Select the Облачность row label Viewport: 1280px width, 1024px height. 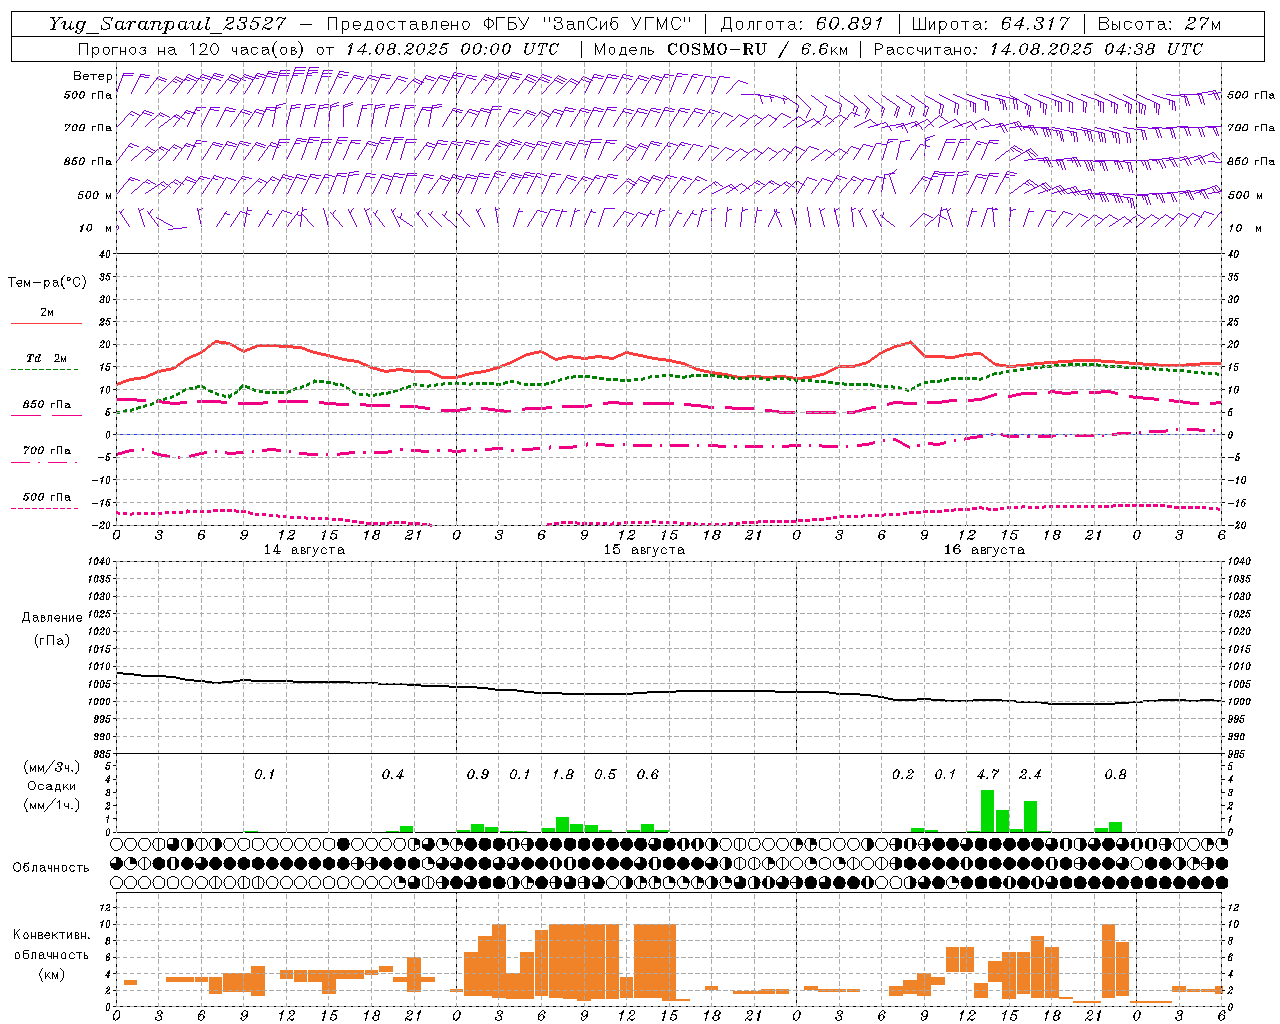tap(51, 867)
